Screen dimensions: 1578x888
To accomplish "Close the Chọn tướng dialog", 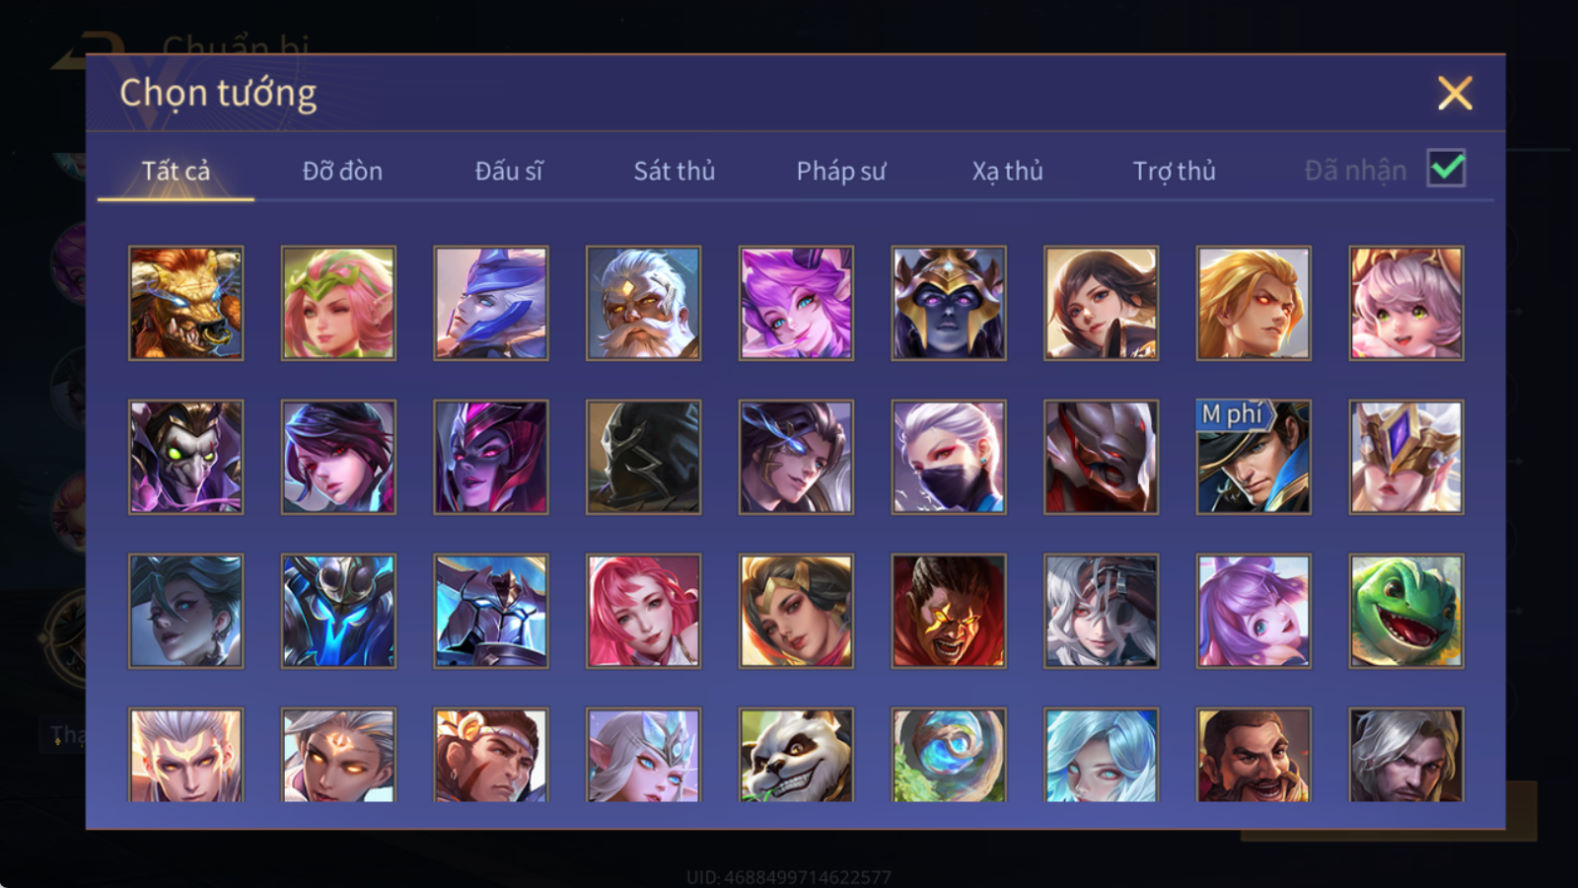I will click(1454, 93).
